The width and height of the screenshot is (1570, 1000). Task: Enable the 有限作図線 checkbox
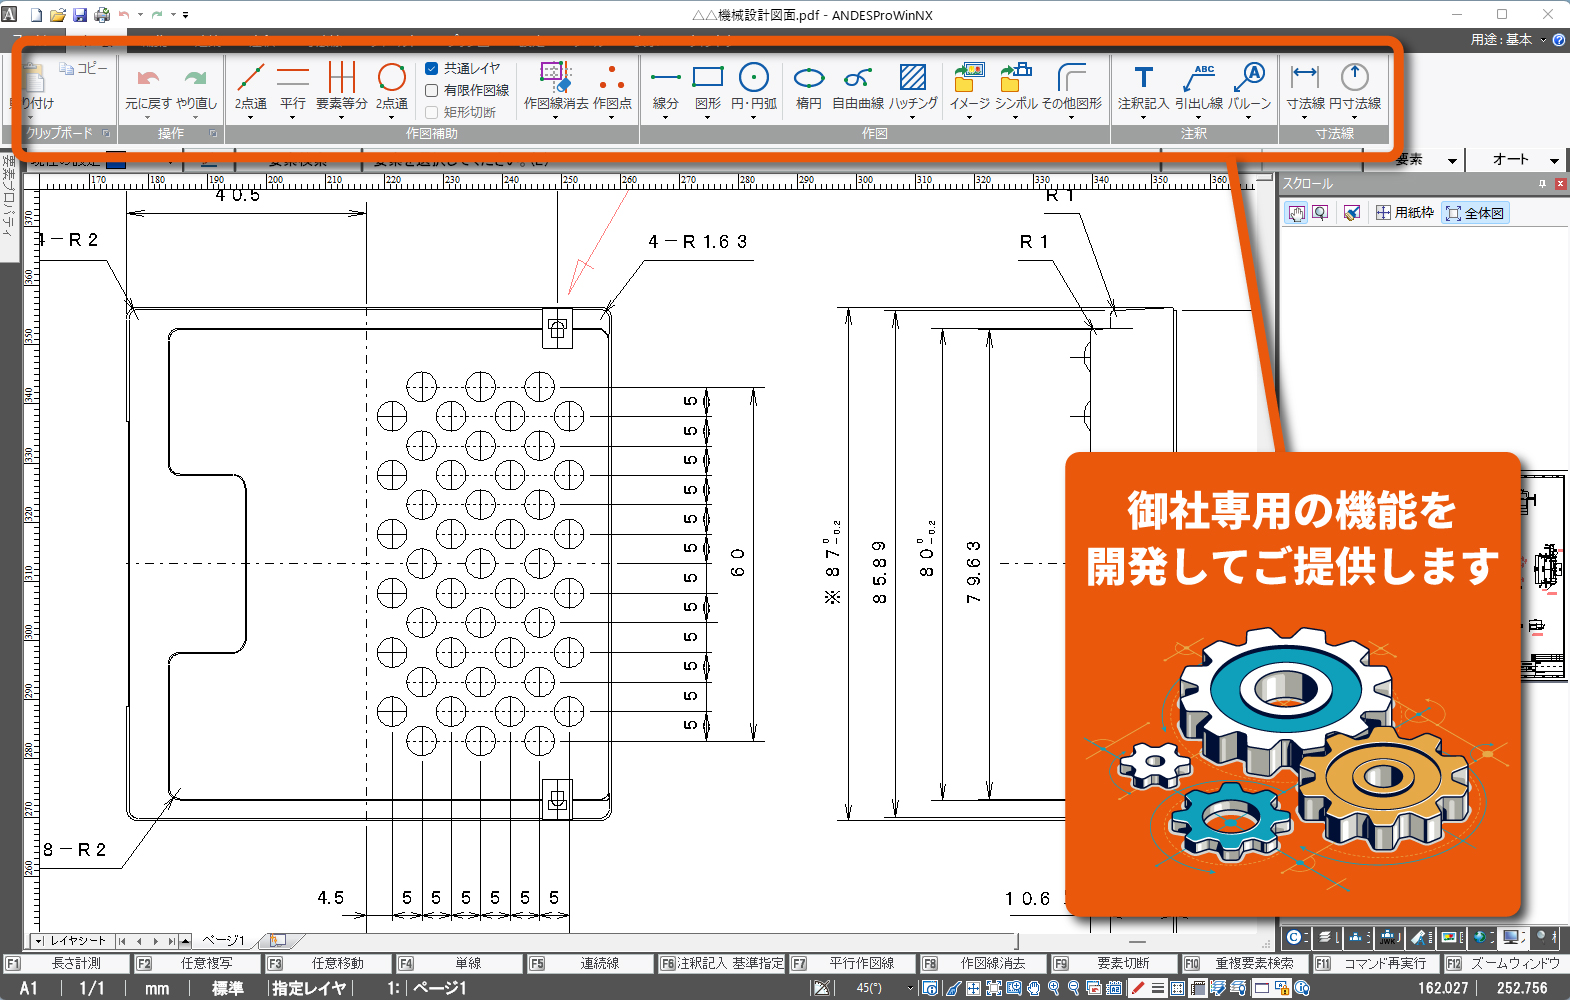432,90
